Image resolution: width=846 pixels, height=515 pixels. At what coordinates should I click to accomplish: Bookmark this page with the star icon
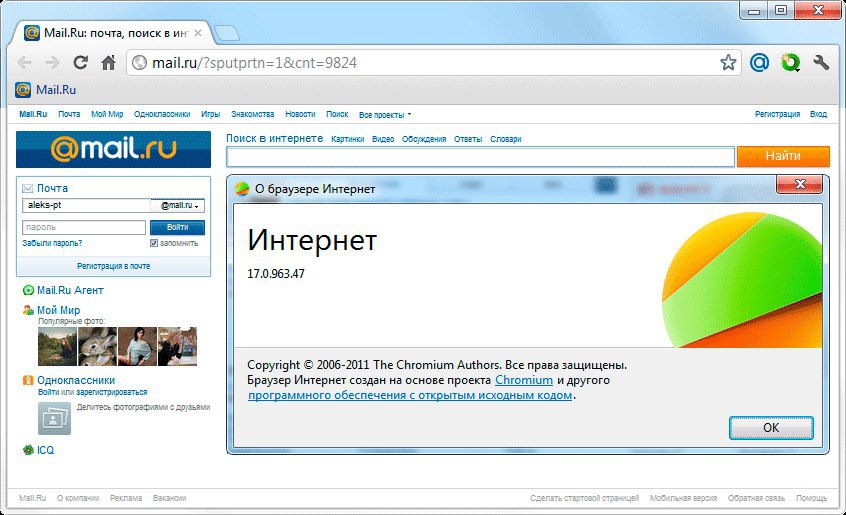pos(728,63)
